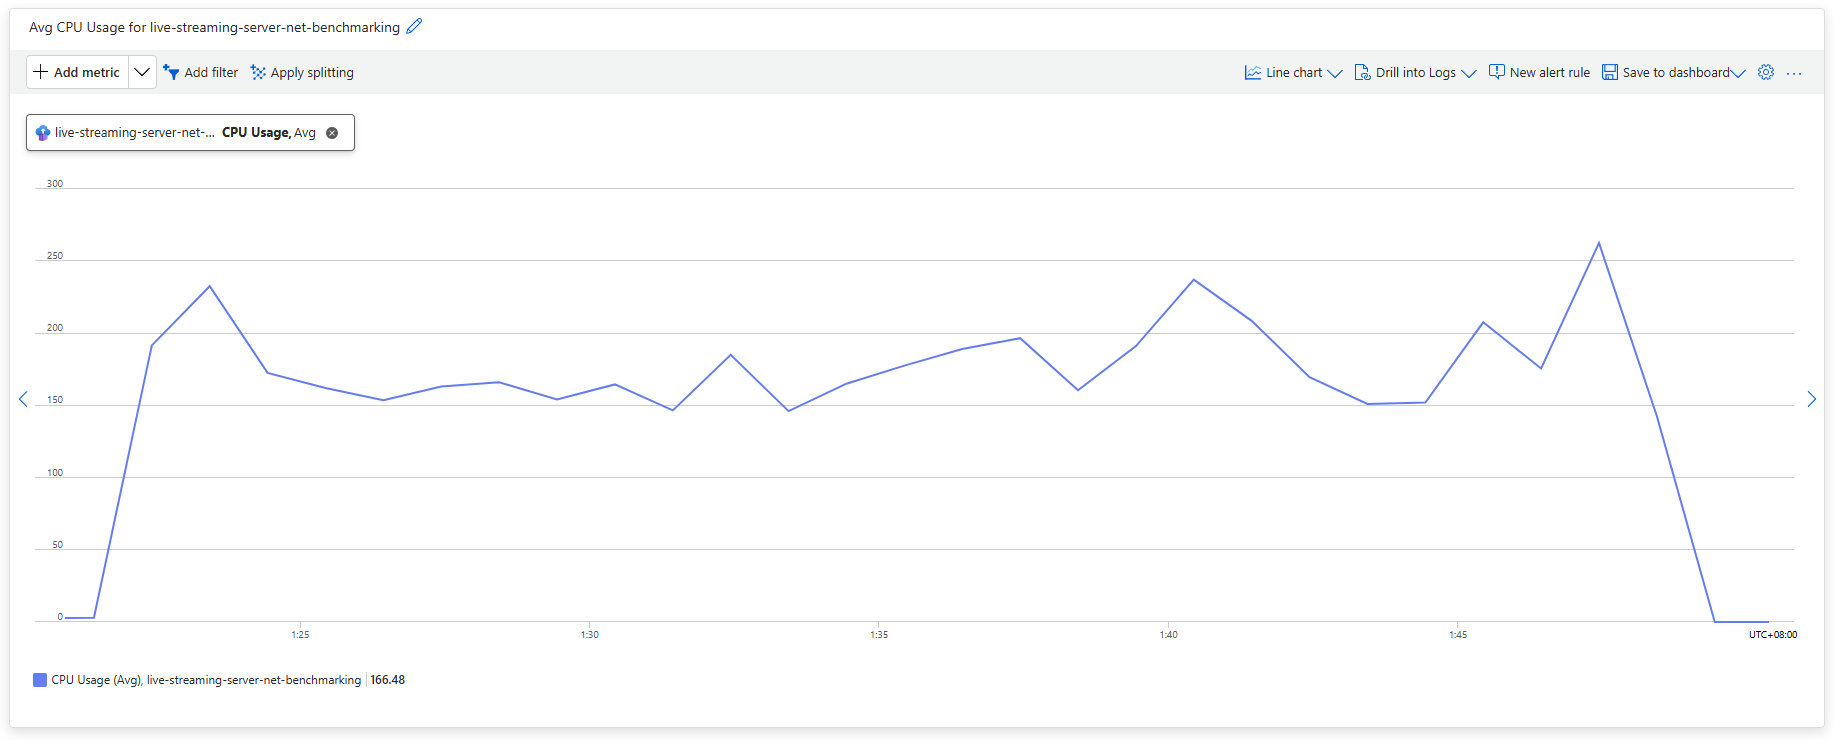The image size is (1834, 740).
Task: Click the New alert rule icon
Action: (1497, 72)
